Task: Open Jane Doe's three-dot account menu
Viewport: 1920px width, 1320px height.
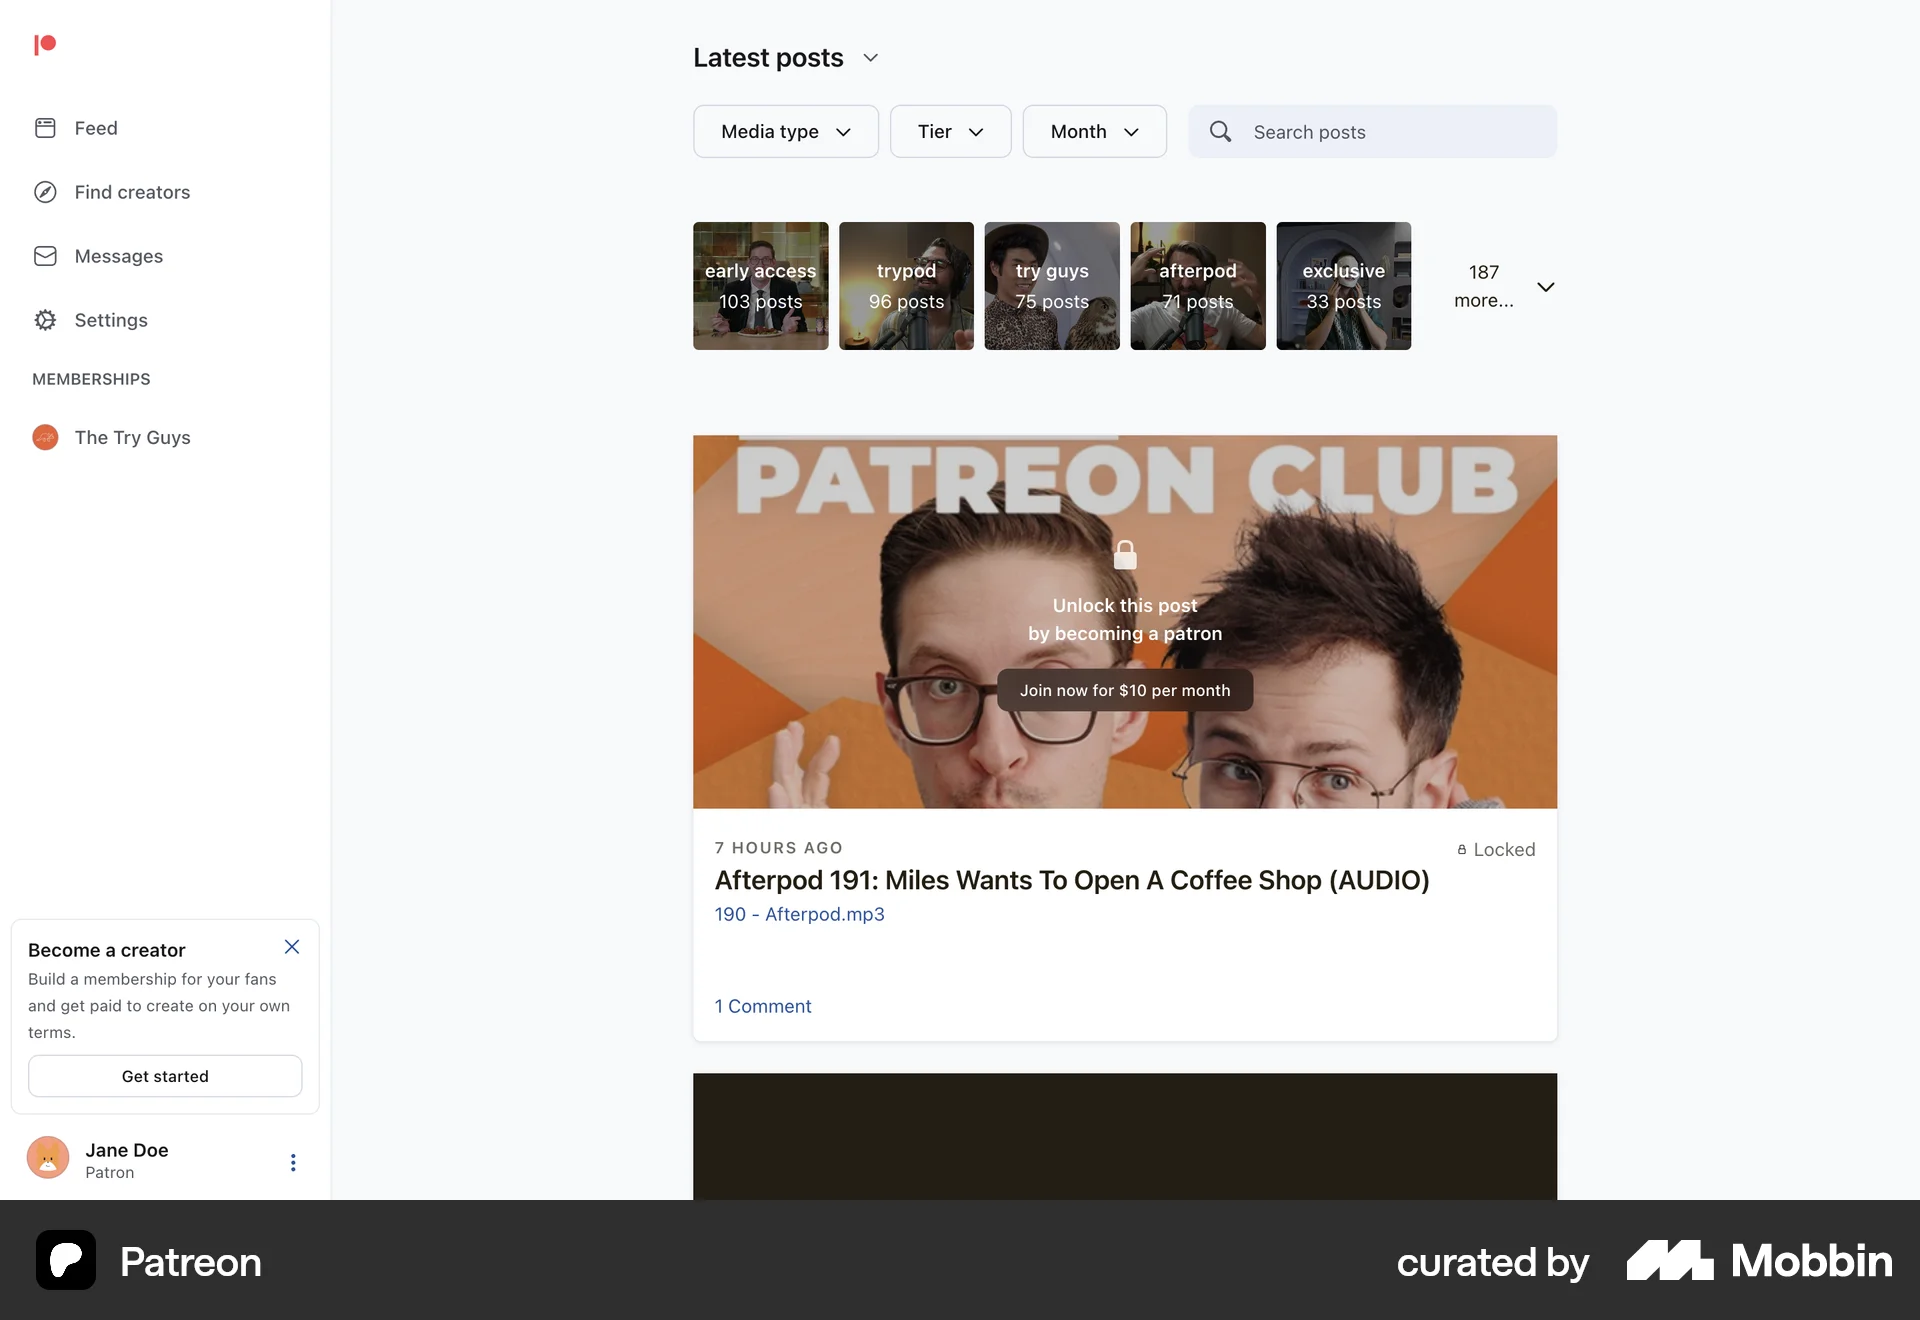Action: click(x=293, y=1162)
